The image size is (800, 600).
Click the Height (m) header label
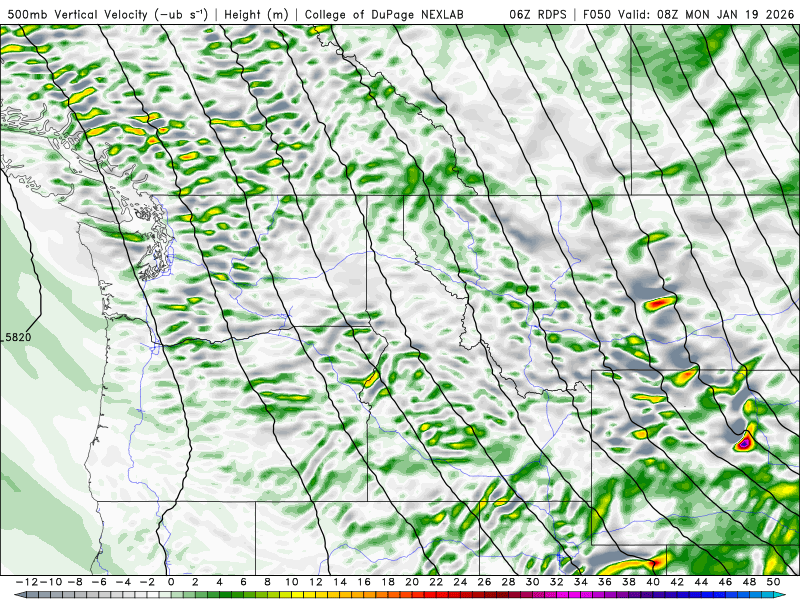point(256,14)
